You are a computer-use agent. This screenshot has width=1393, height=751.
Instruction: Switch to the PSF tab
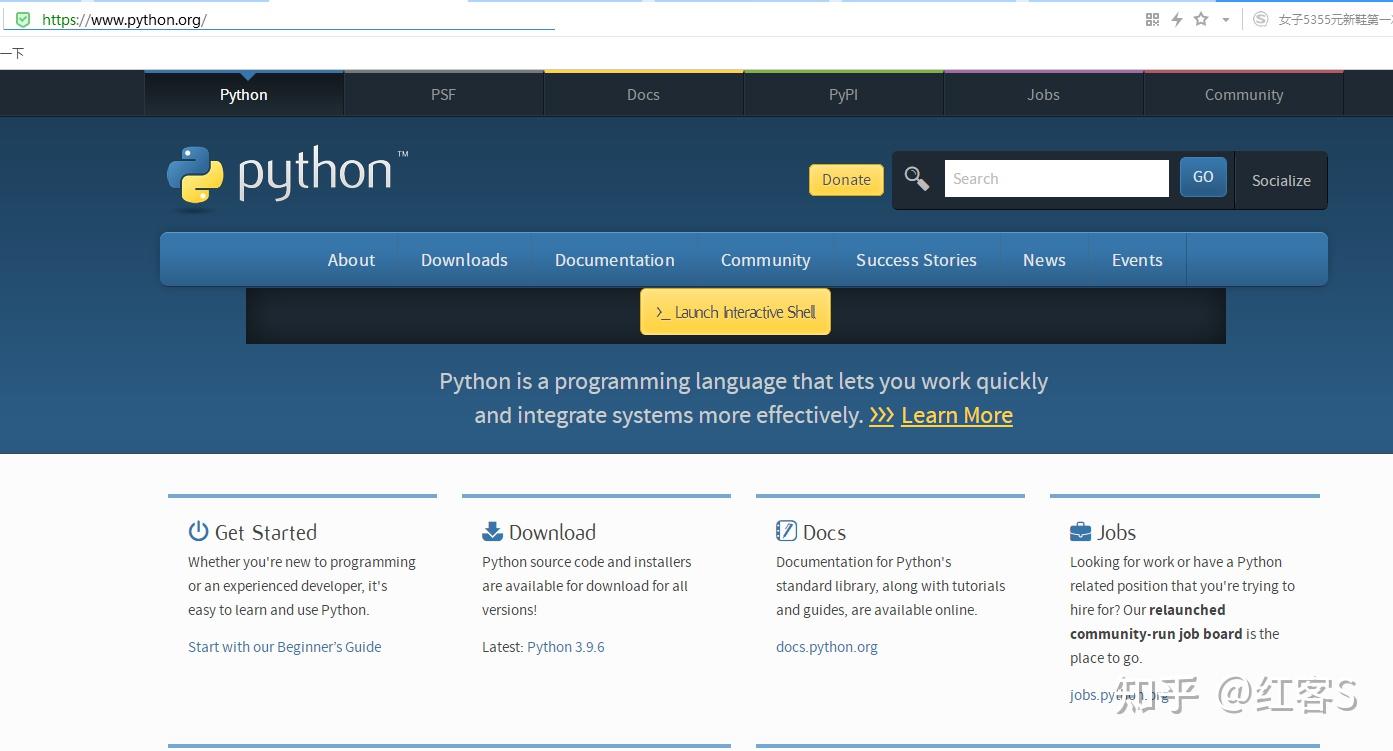[x=443, y=94]
